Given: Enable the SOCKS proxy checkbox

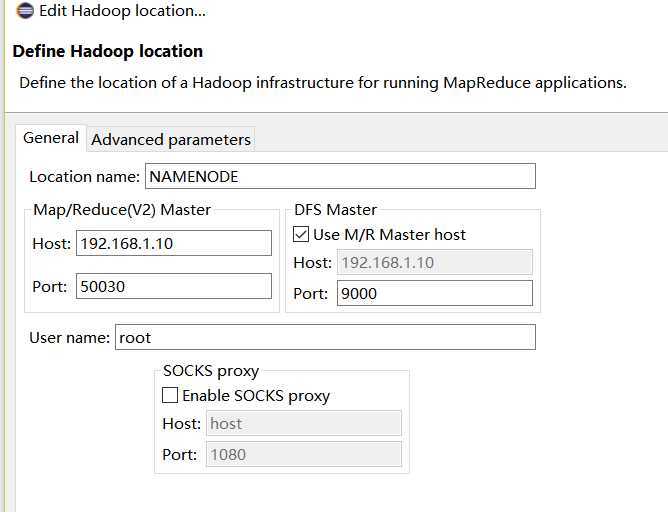Looking at the screenshot, I should pos(170,396).
